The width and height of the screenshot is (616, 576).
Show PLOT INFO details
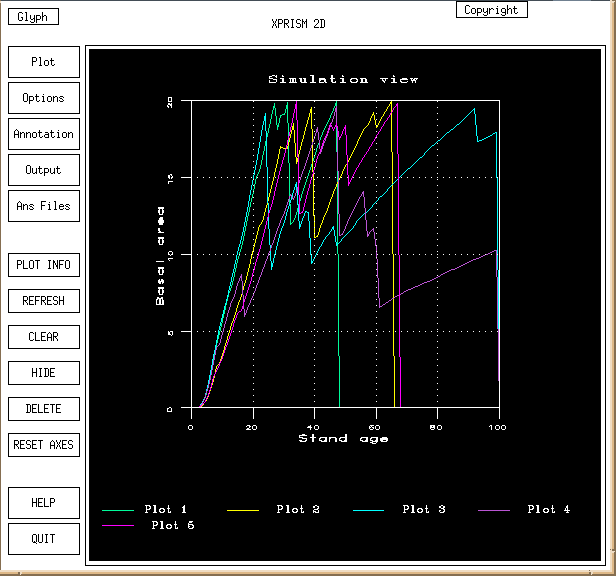click(44, 265)
